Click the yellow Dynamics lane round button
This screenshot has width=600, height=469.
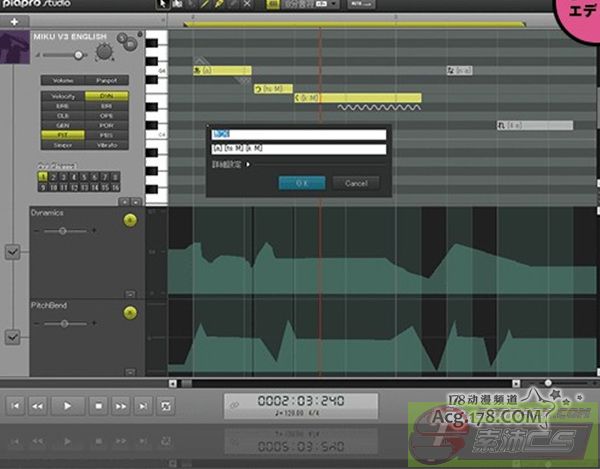tap(130, 219)
